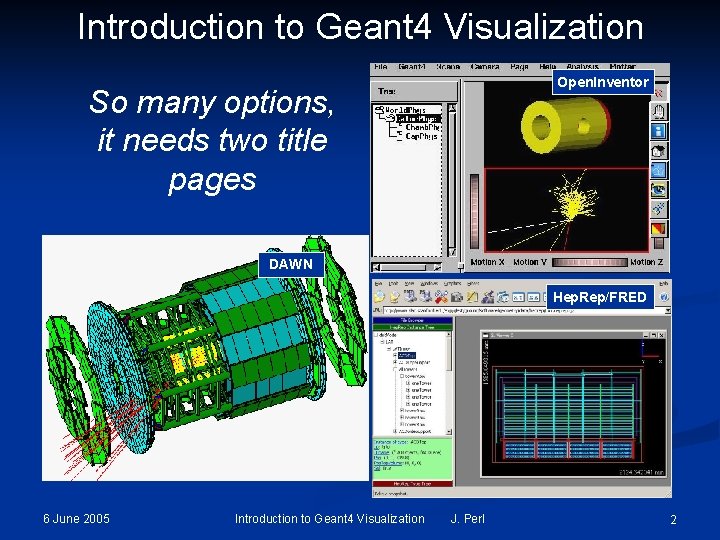
Task: Open the far-right menu in the FRED menu bar
Action: coord(664,284)
